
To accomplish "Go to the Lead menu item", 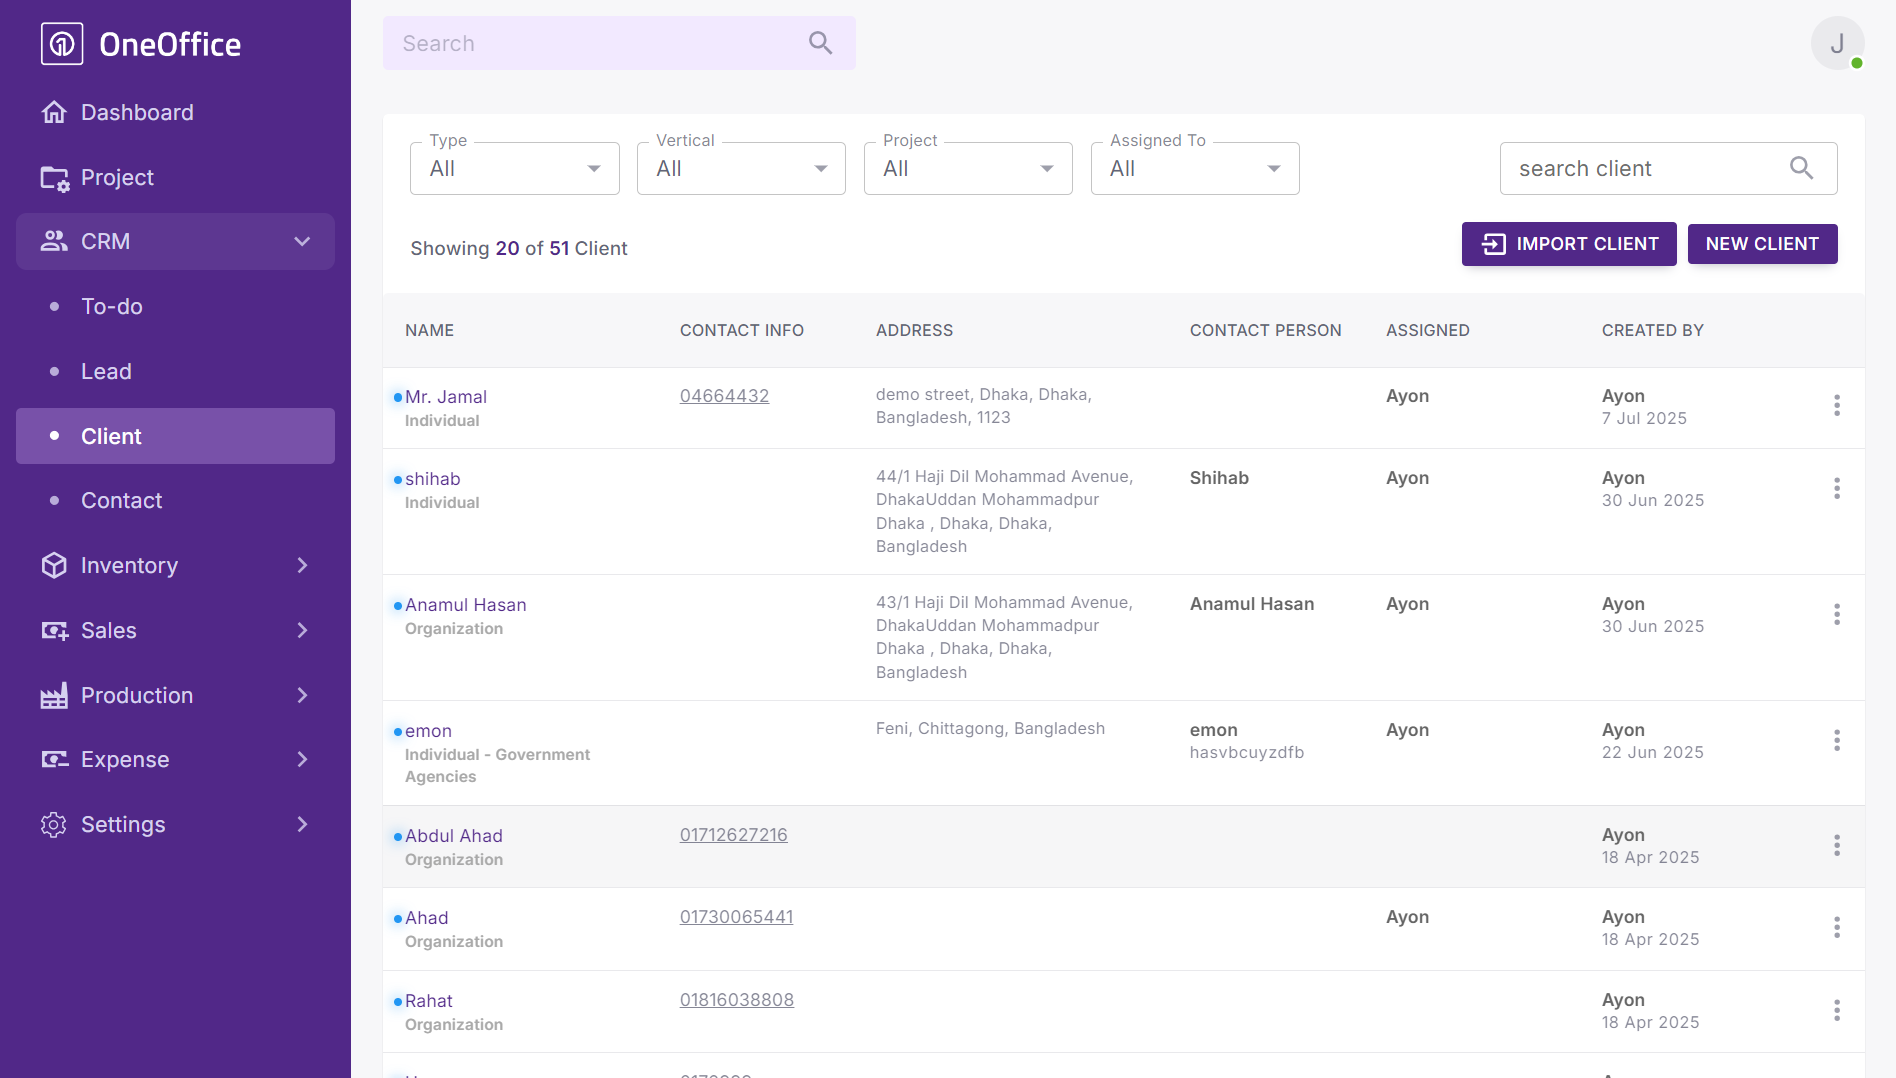I will [x=106, y=371].
